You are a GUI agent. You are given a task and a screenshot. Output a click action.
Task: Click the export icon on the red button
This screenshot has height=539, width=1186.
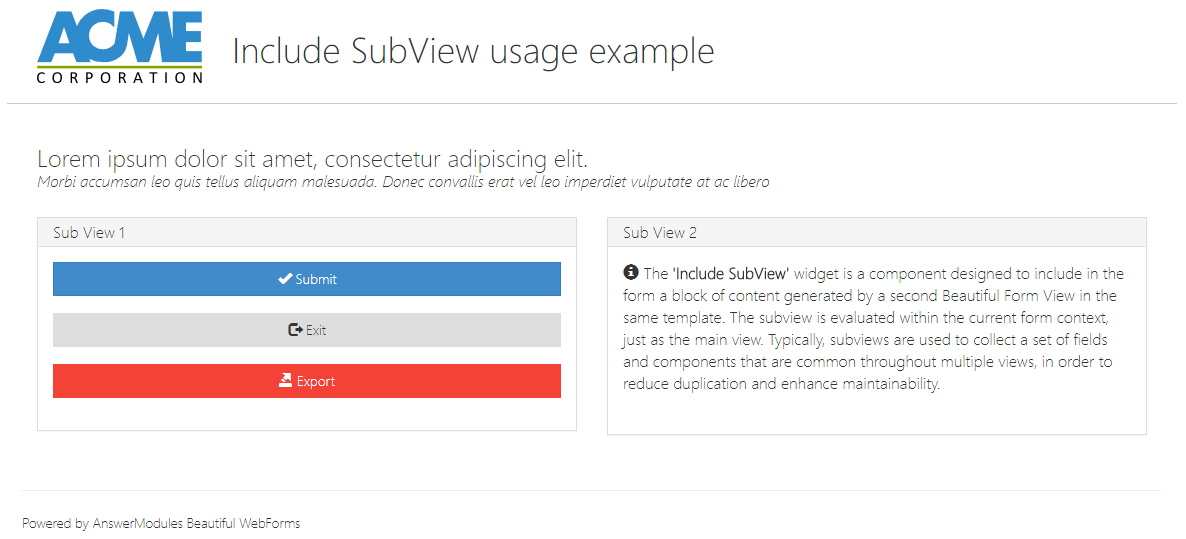(285, 381)
